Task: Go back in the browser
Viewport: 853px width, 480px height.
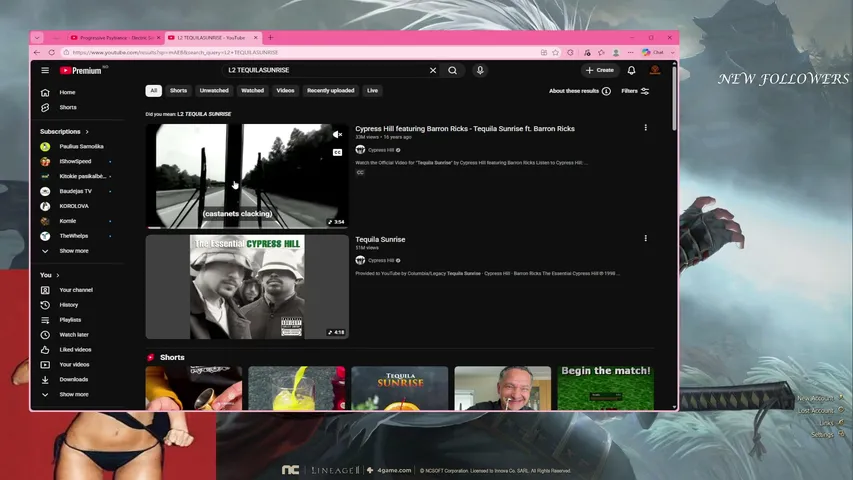Action: pos(37,53)
